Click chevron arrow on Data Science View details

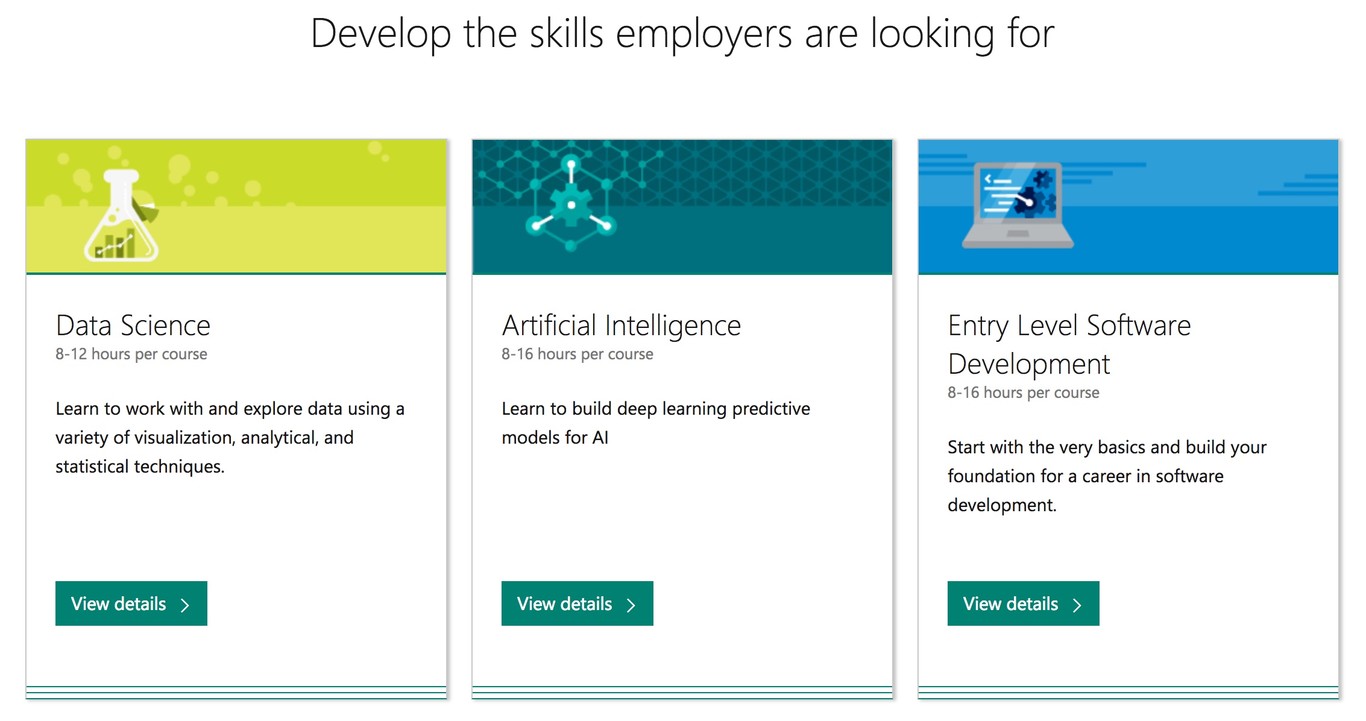pos(185,604)
